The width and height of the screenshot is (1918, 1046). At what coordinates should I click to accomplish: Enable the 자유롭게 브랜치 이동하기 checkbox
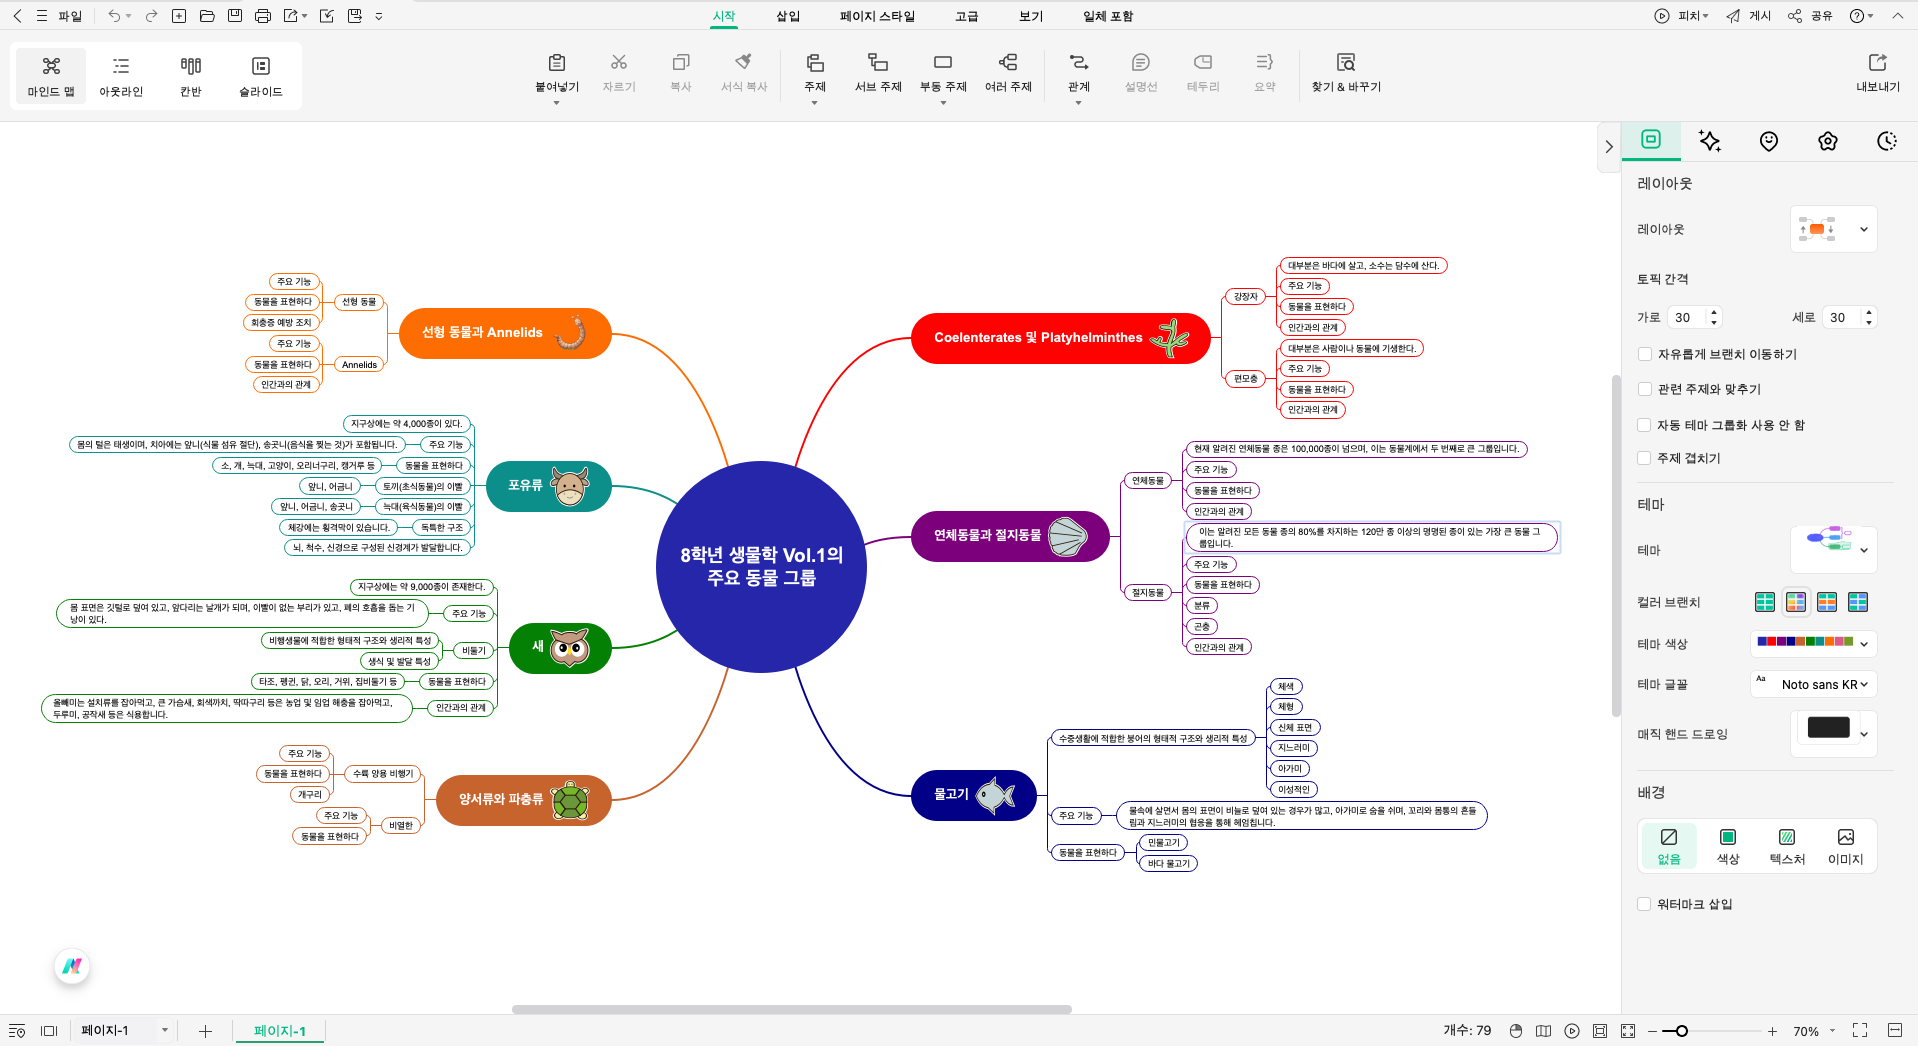pyautogui.click(x=1644, y=354)
